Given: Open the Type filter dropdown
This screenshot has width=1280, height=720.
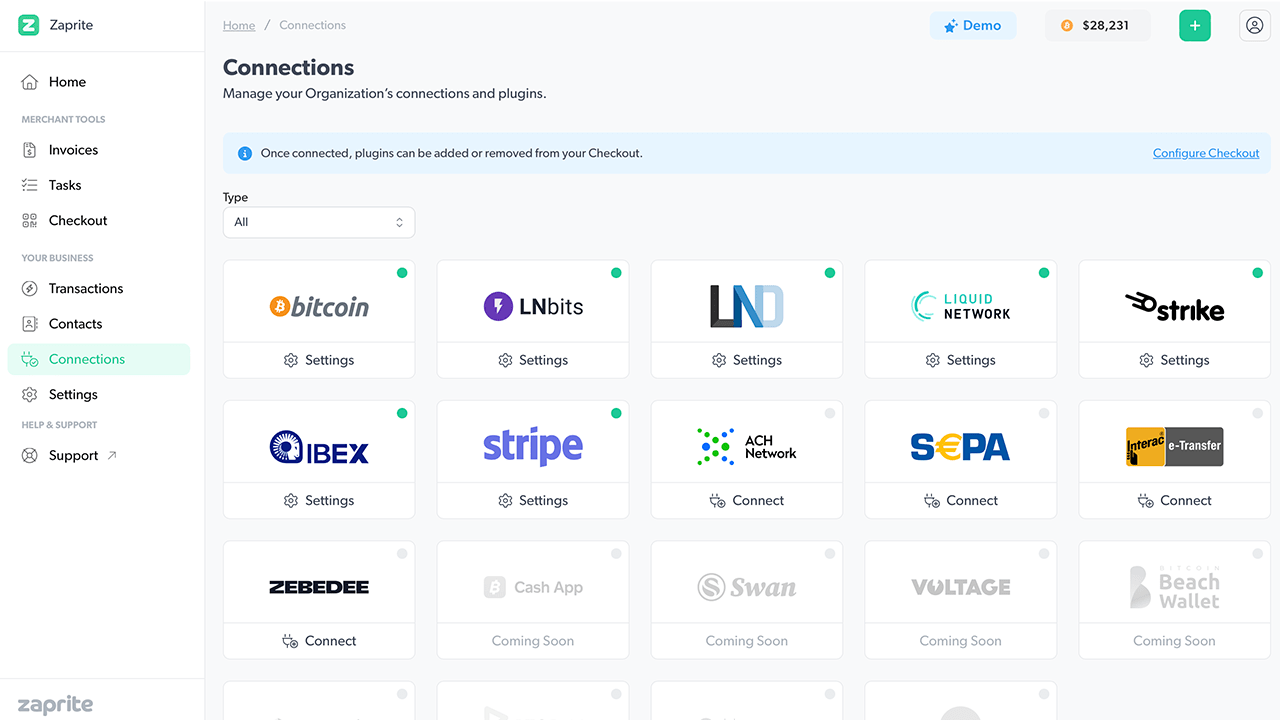Looking at the screenshot, I should coord(318,221).
